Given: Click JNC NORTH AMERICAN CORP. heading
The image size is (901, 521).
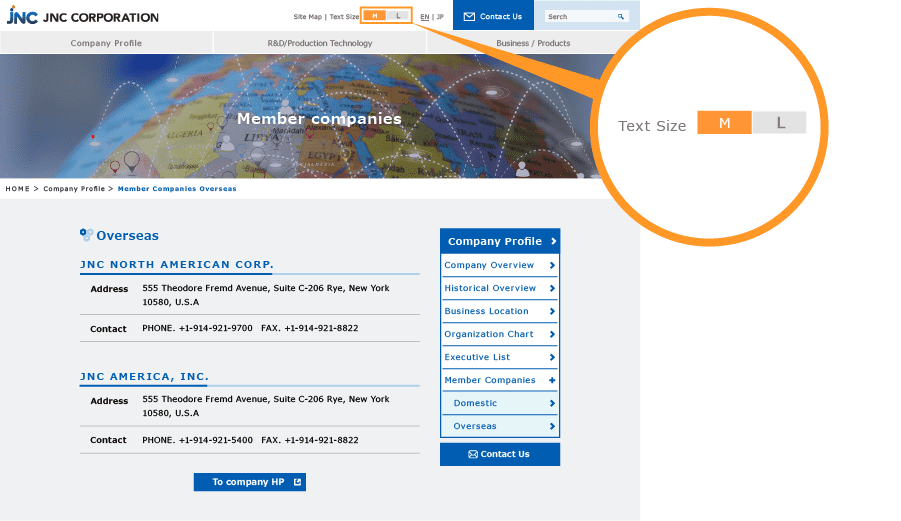Looking at the screenshot, I should coord(176,264).
